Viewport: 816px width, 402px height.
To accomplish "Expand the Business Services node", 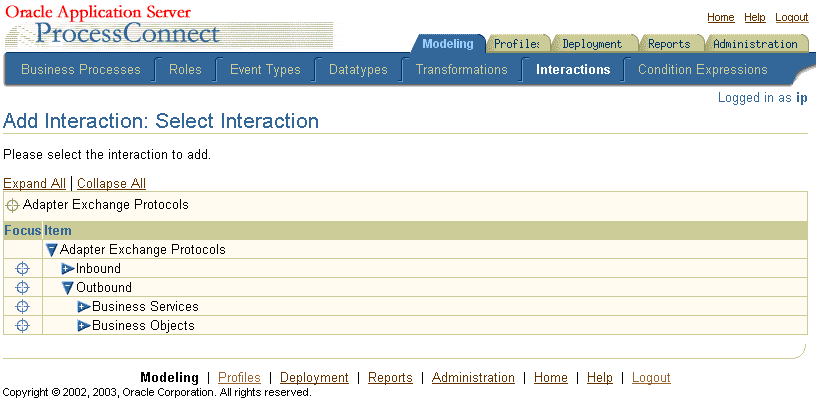I will point(84,307).
